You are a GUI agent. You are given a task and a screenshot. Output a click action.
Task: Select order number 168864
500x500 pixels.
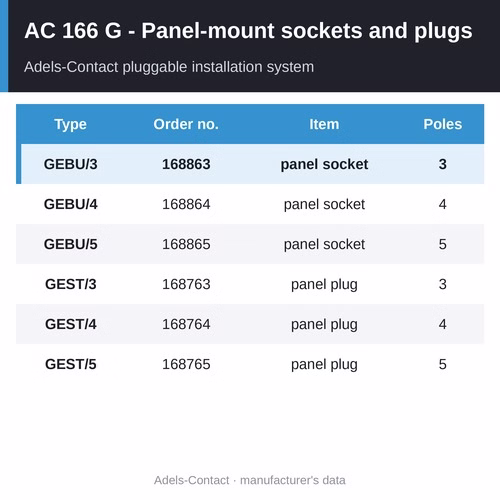186,204
